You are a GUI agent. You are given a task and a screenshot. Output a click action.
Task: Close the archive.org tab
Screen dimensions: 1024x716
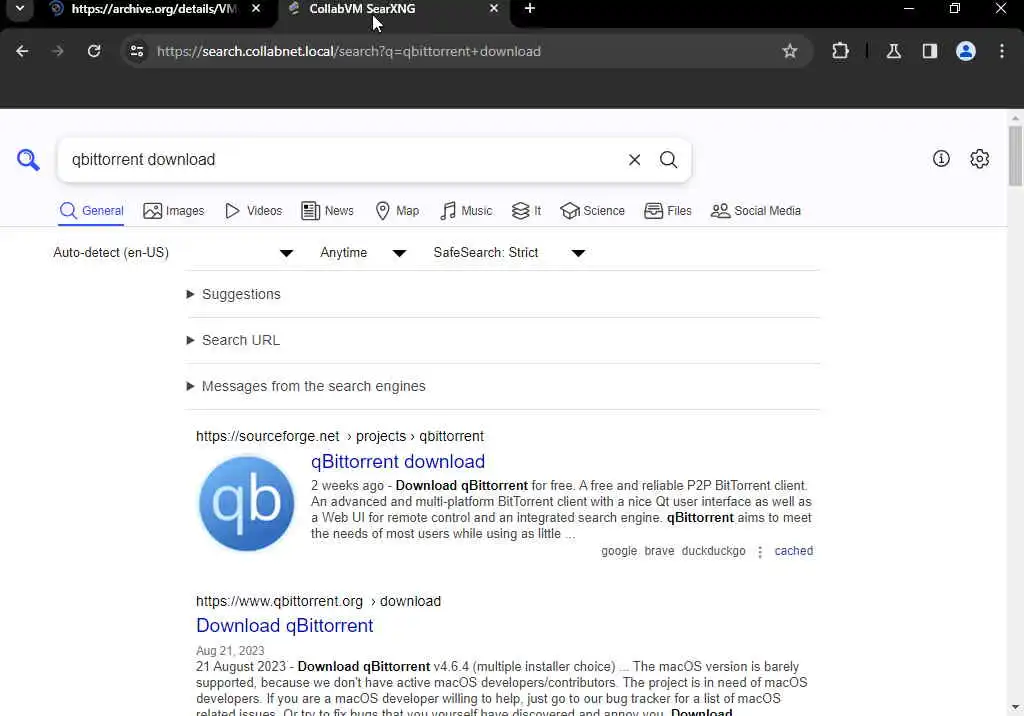click(x=256, y=8)
